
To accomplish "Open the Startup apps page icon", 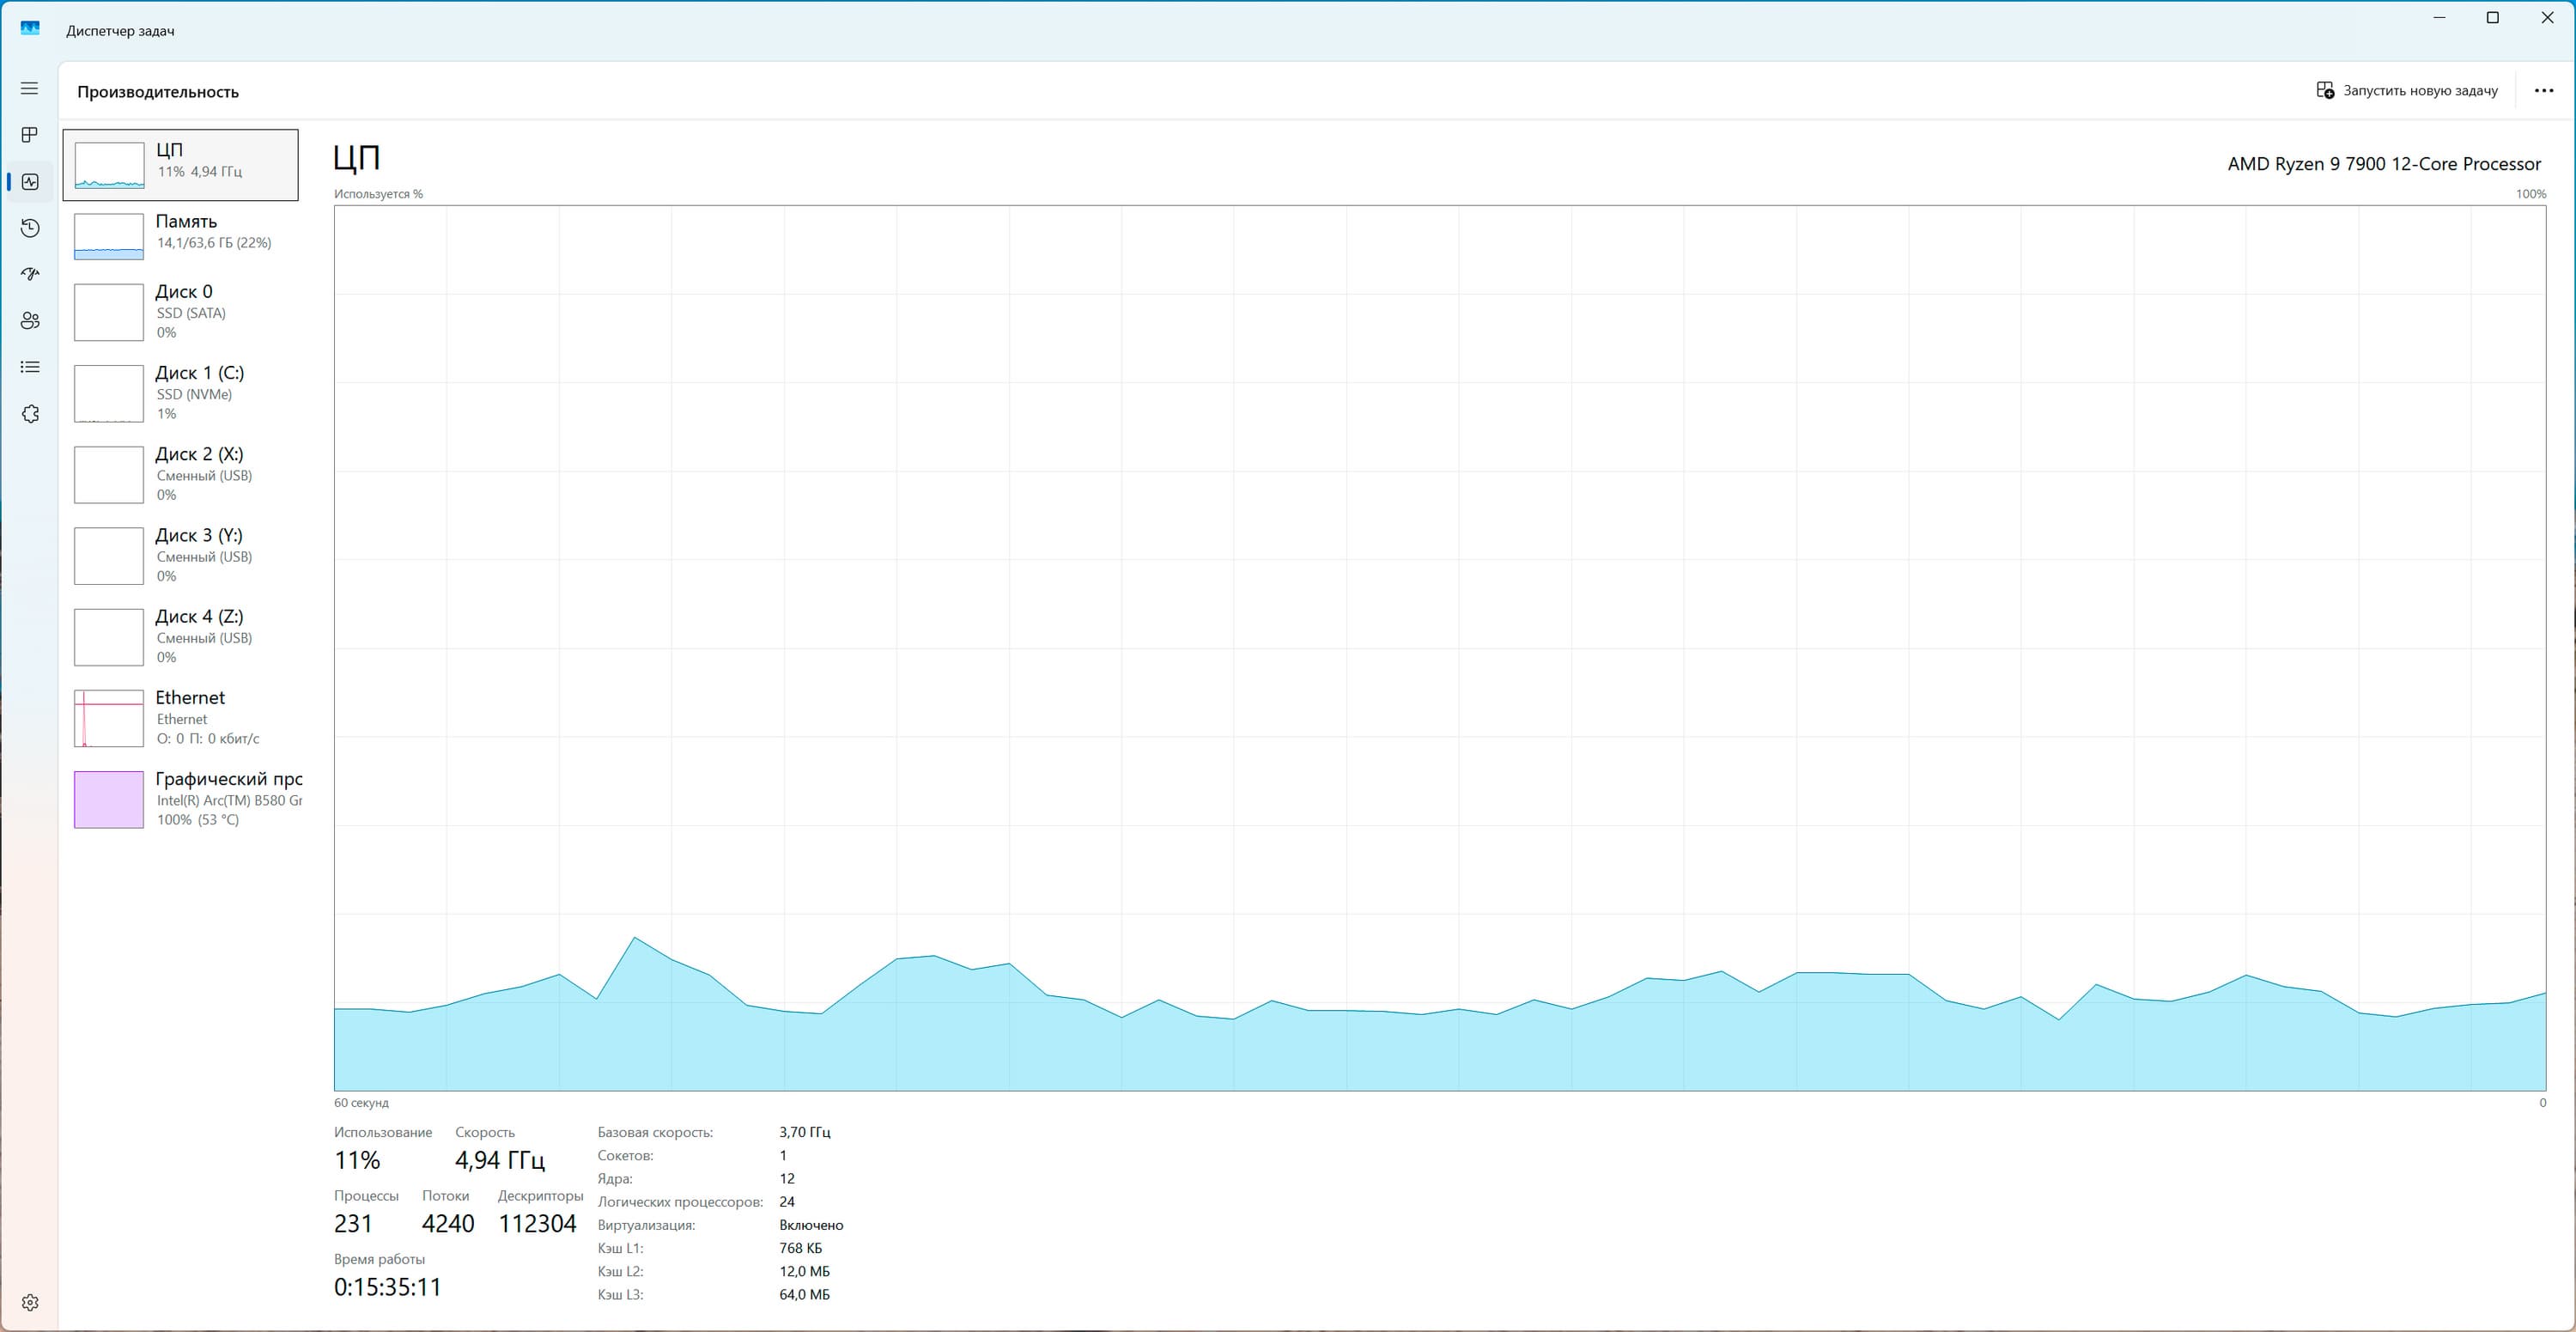I will pyautogui.click(x=29, y=274).
